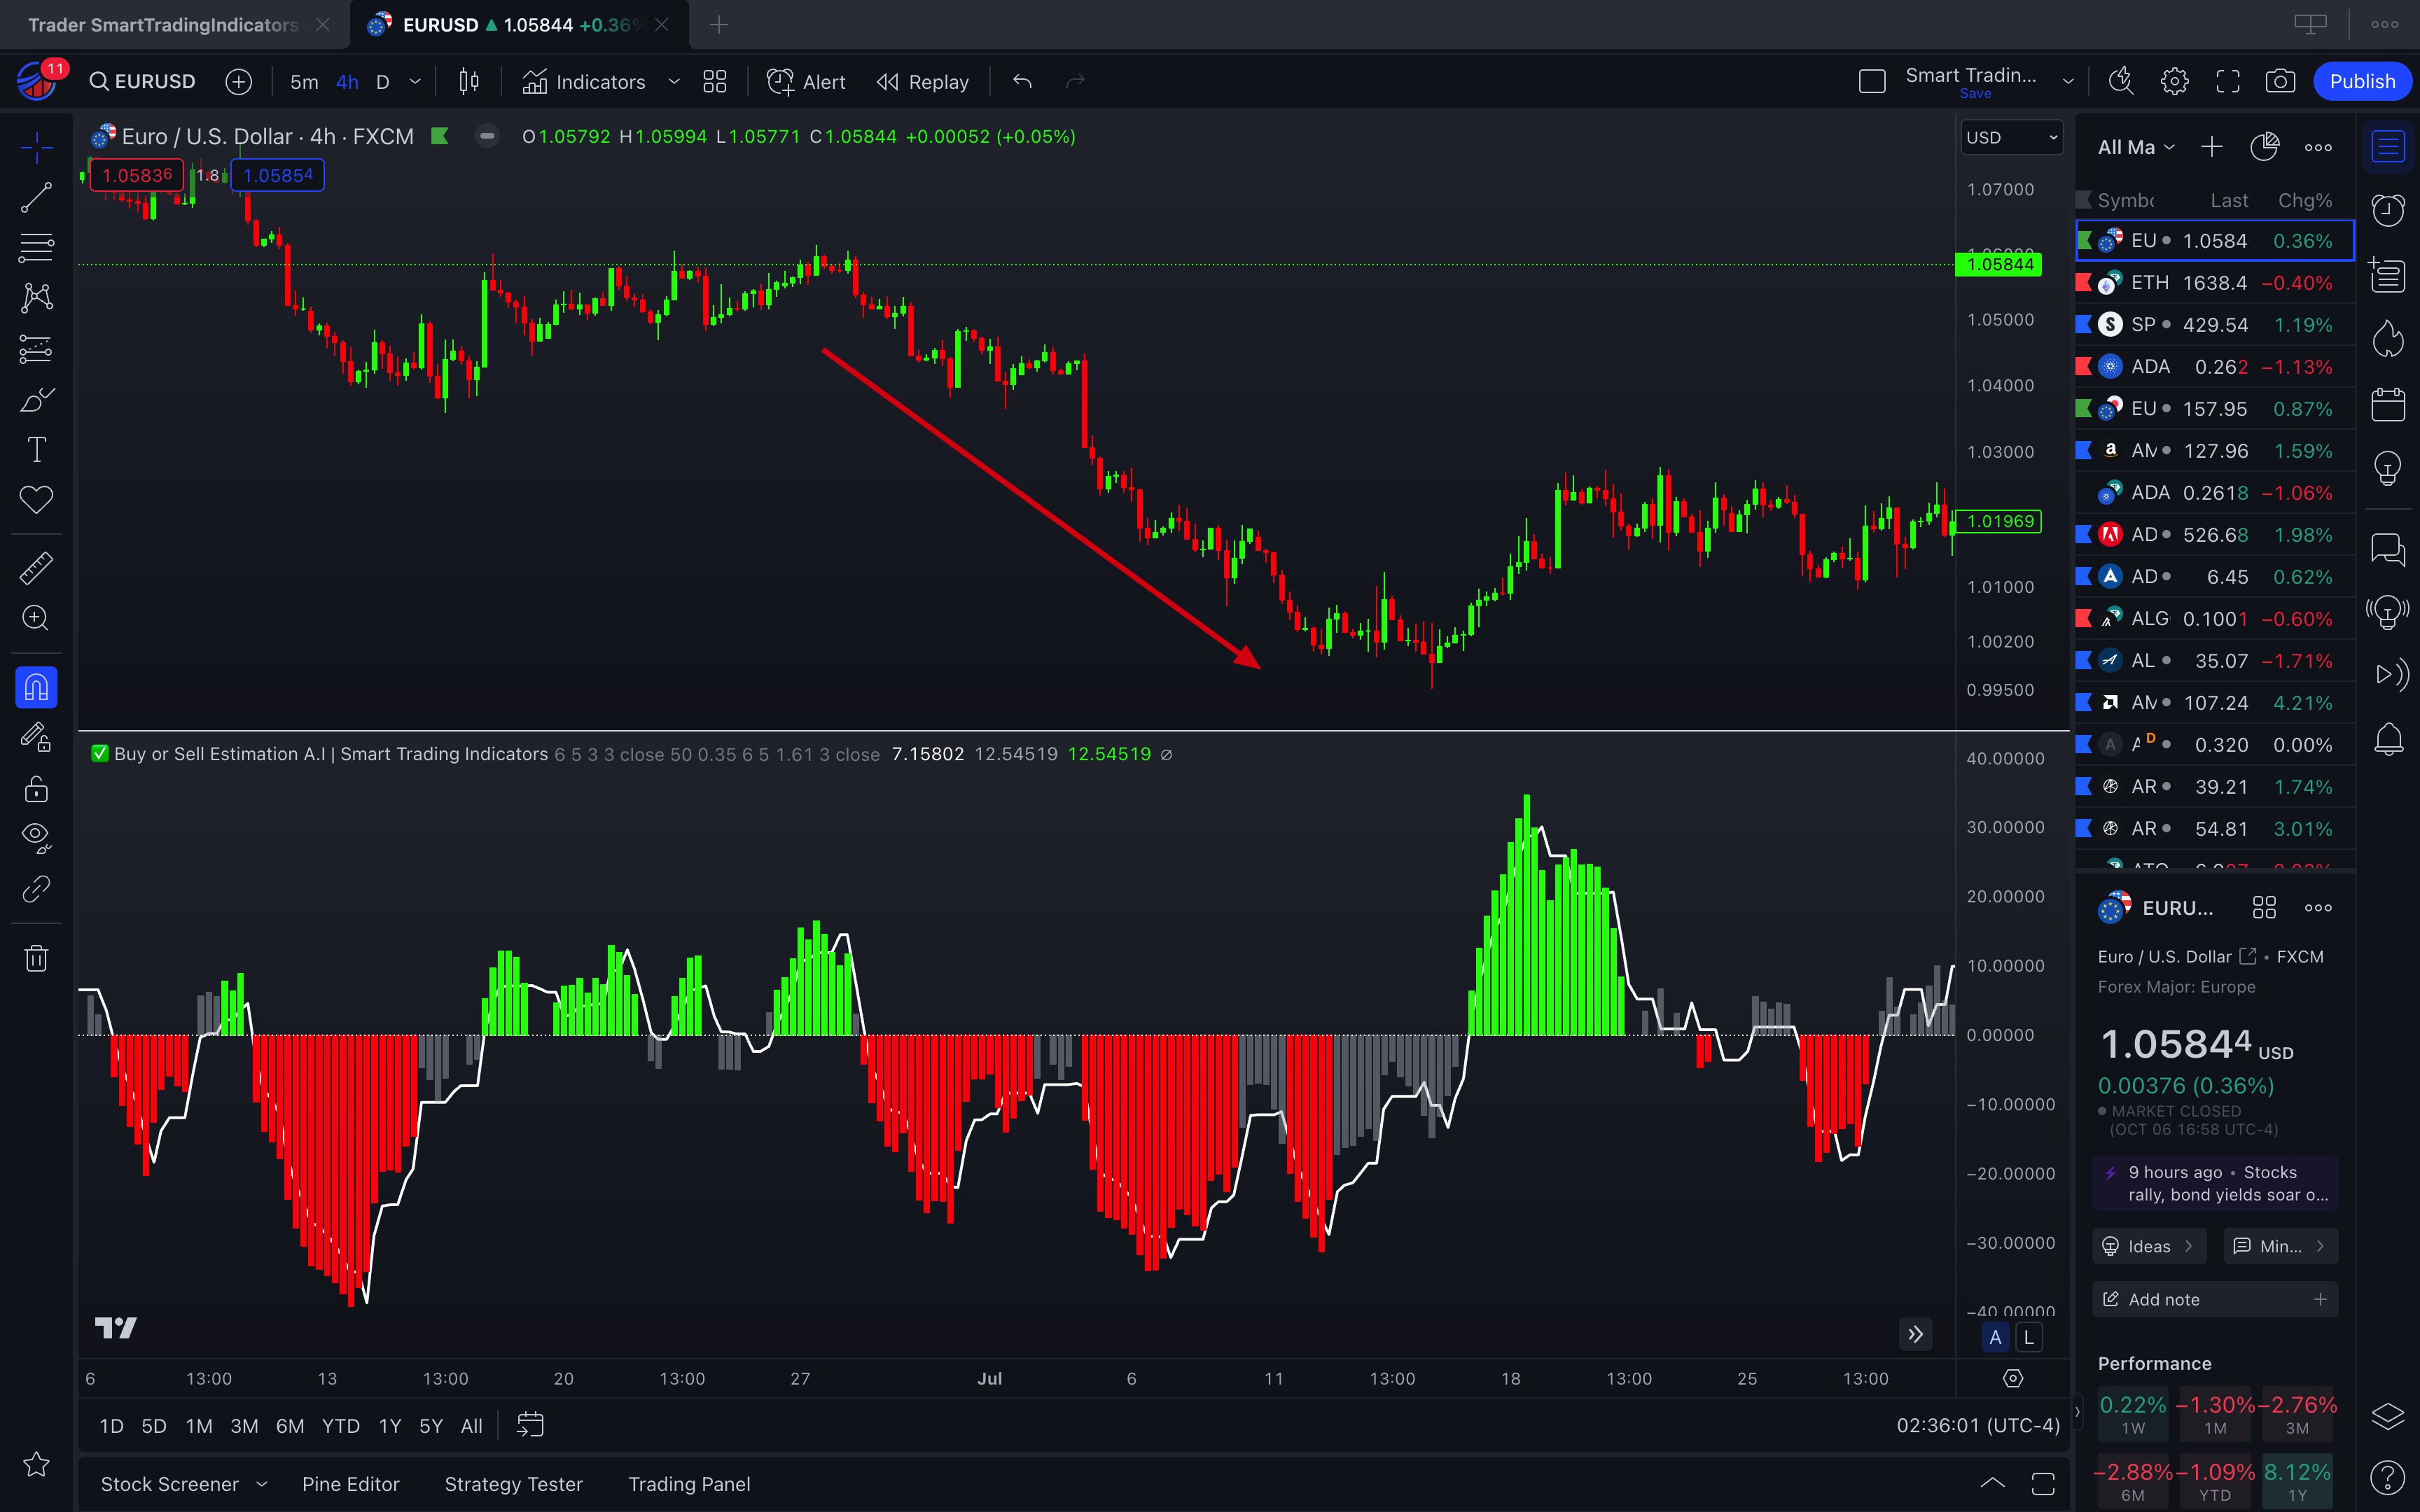Image resolution: width=2420 pixels, height=1512 pixels.
Task: Select the trend line drawing tool
Action: click(36, 198)
